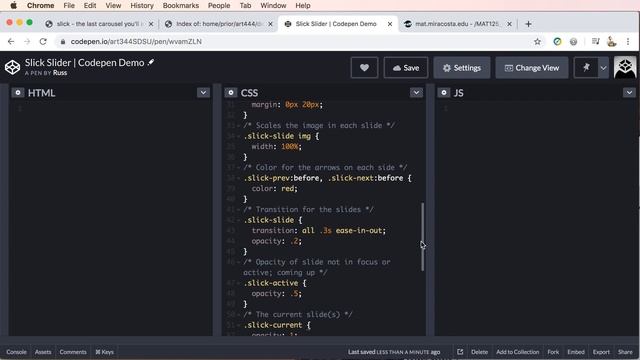
Task: Show keyboard shortcut Keys
Action: (x=104, y=352)
